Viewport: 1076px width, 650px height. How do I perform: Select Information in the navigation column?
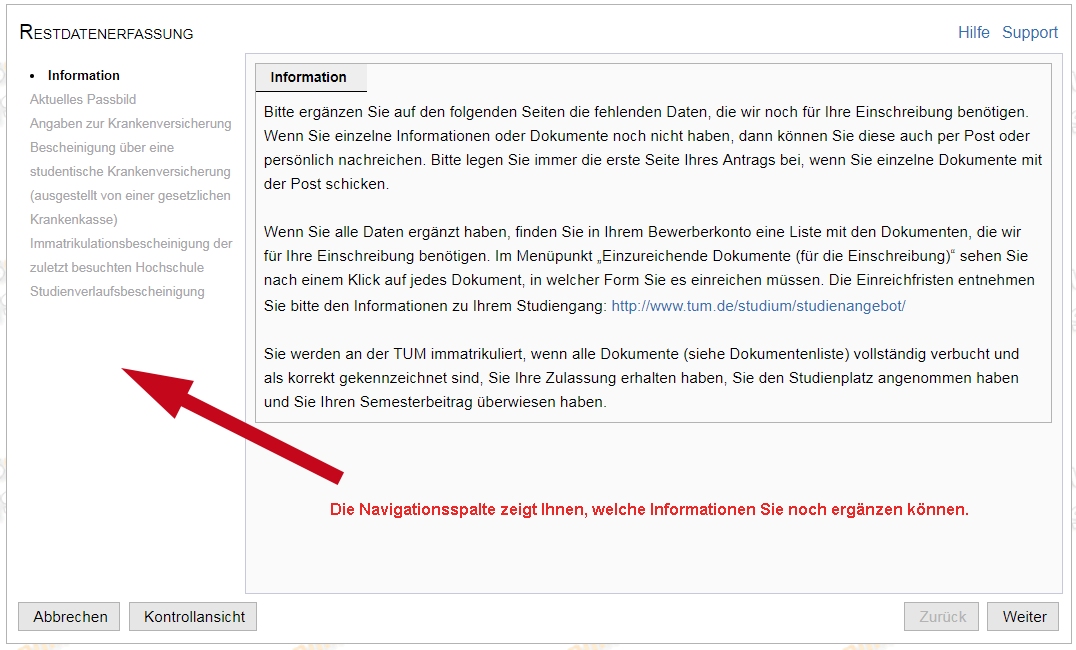(x=83, y=75)
